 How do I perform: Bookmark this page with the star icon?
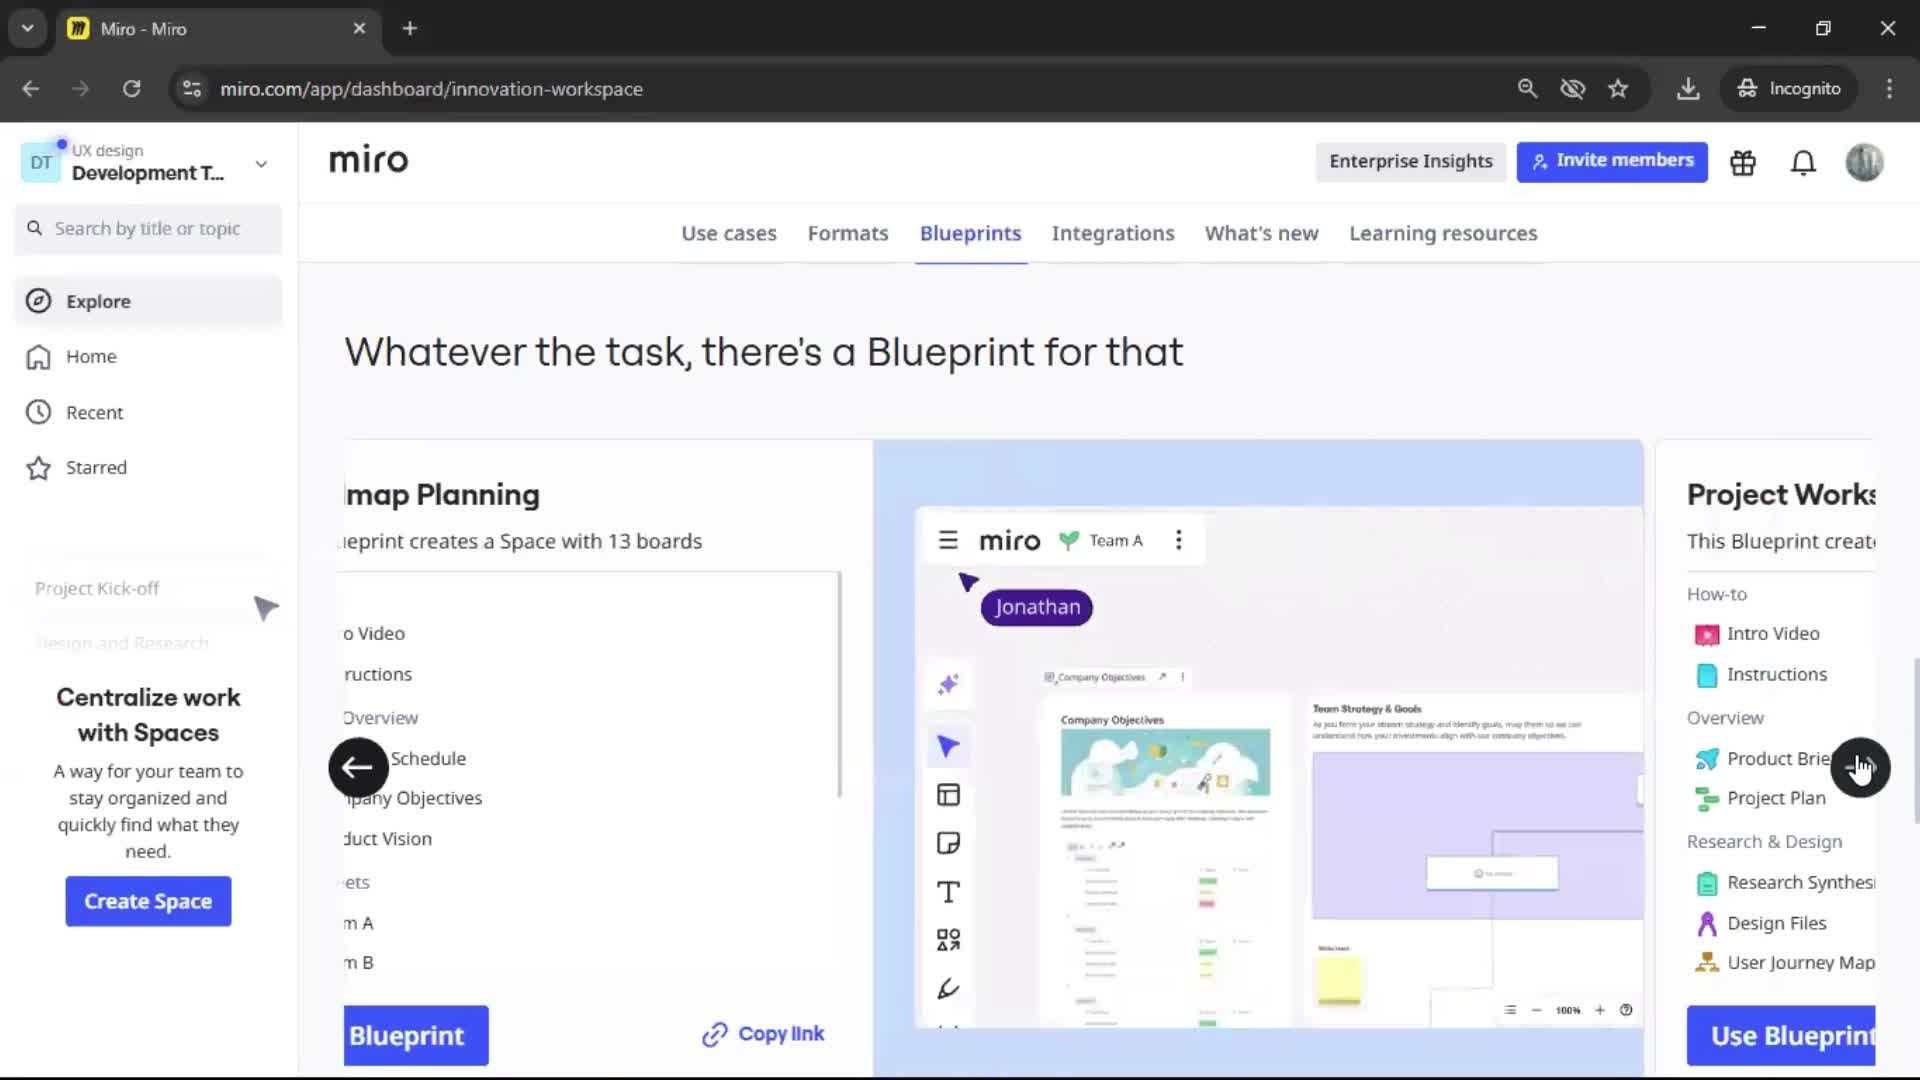click(1618, 88)
